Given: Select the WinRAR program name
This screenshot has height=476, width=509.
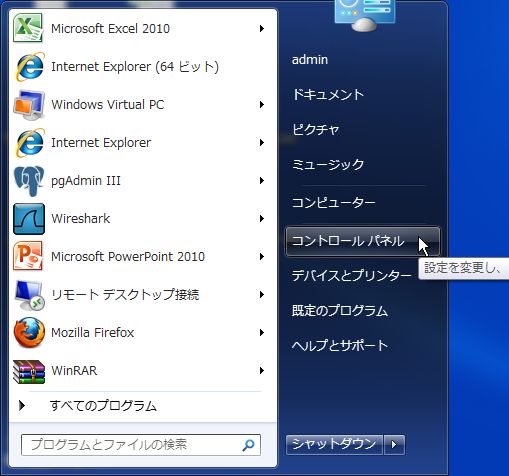Looking at the screenshot, I should click(74, 371).
